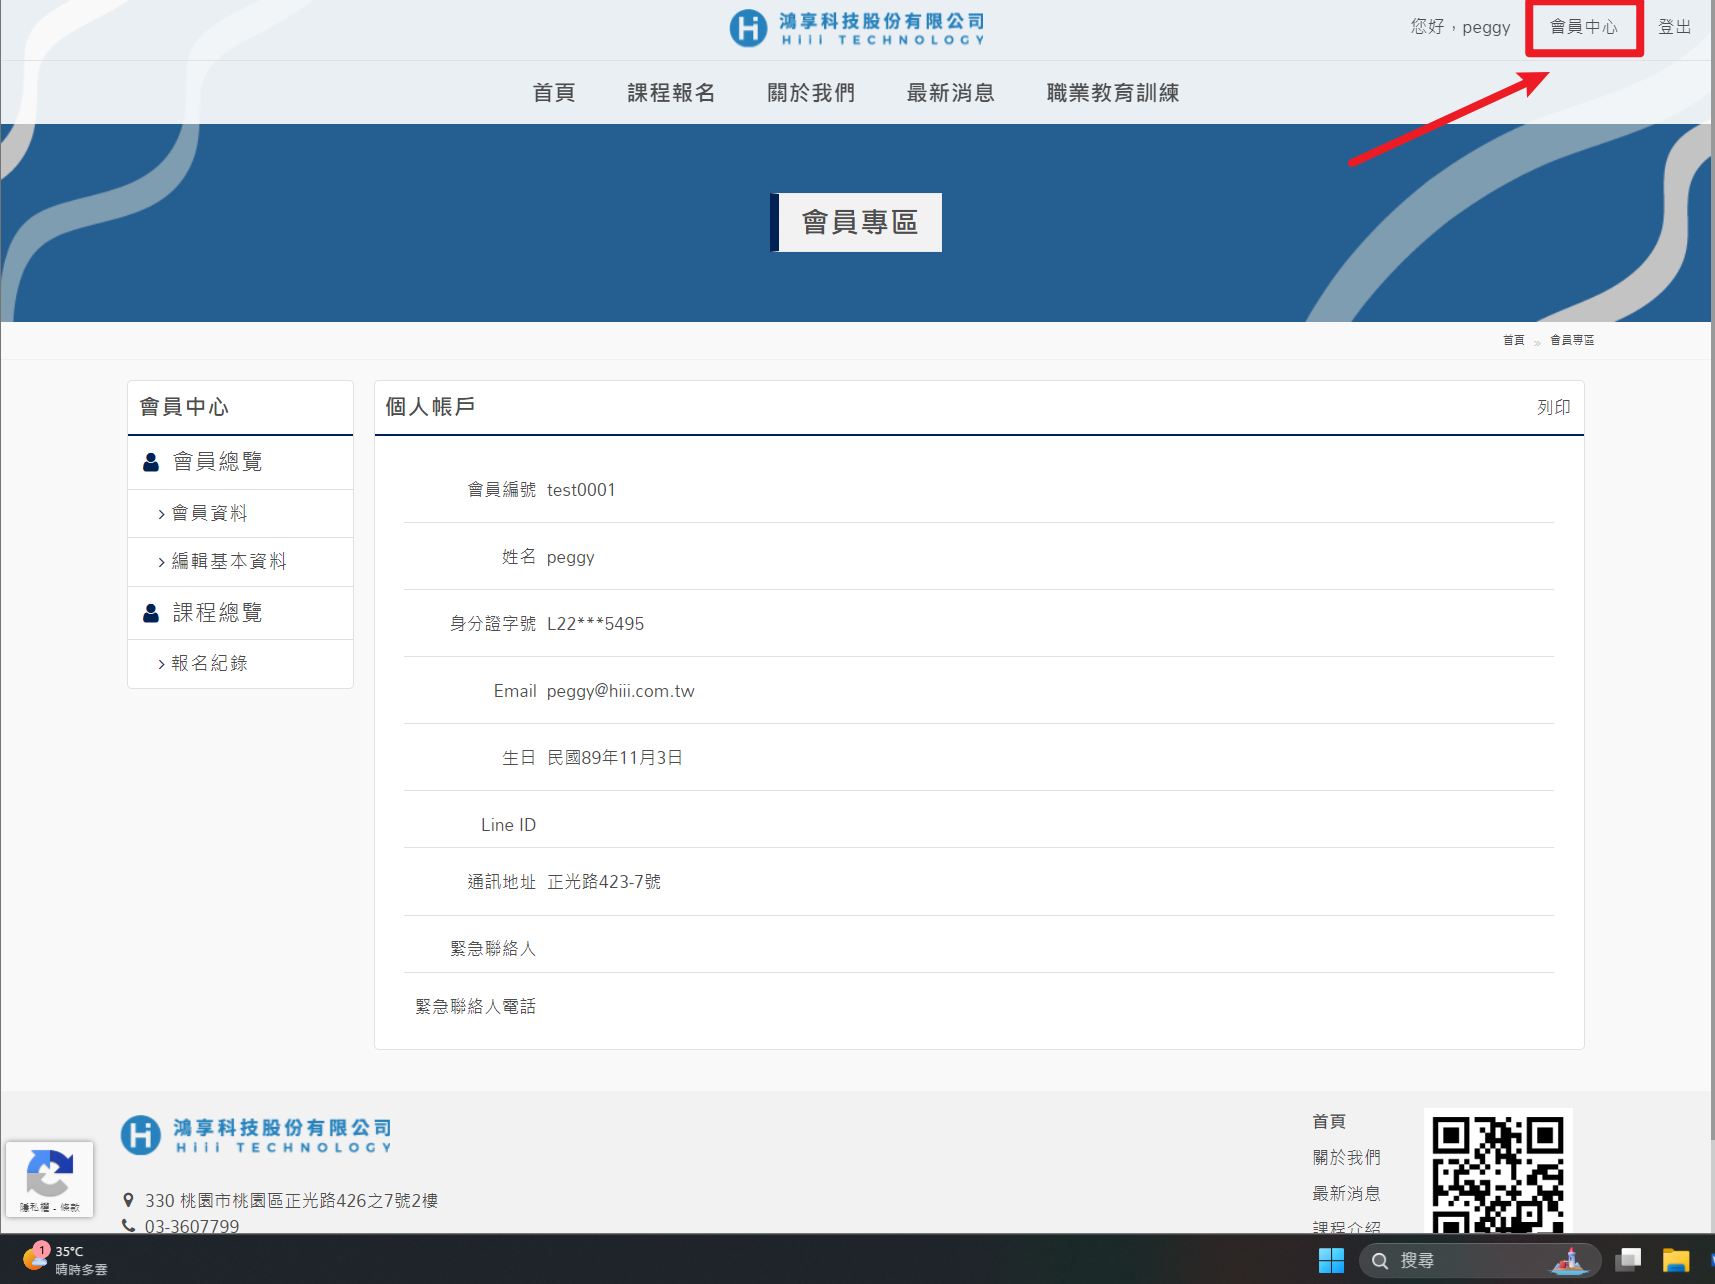
Task: Open 編輯基本資料 in the sidebar
Action: click(228, 561)
